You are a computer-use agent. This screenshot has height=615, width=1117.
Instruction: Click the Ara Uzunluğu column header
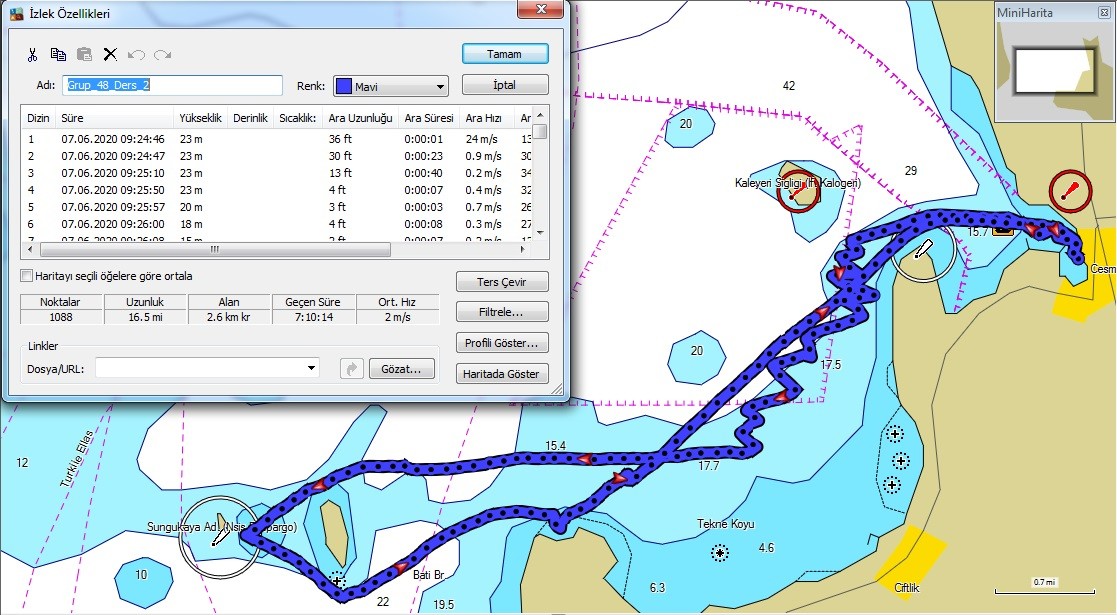pyautogui.click(x=360, y=118)
